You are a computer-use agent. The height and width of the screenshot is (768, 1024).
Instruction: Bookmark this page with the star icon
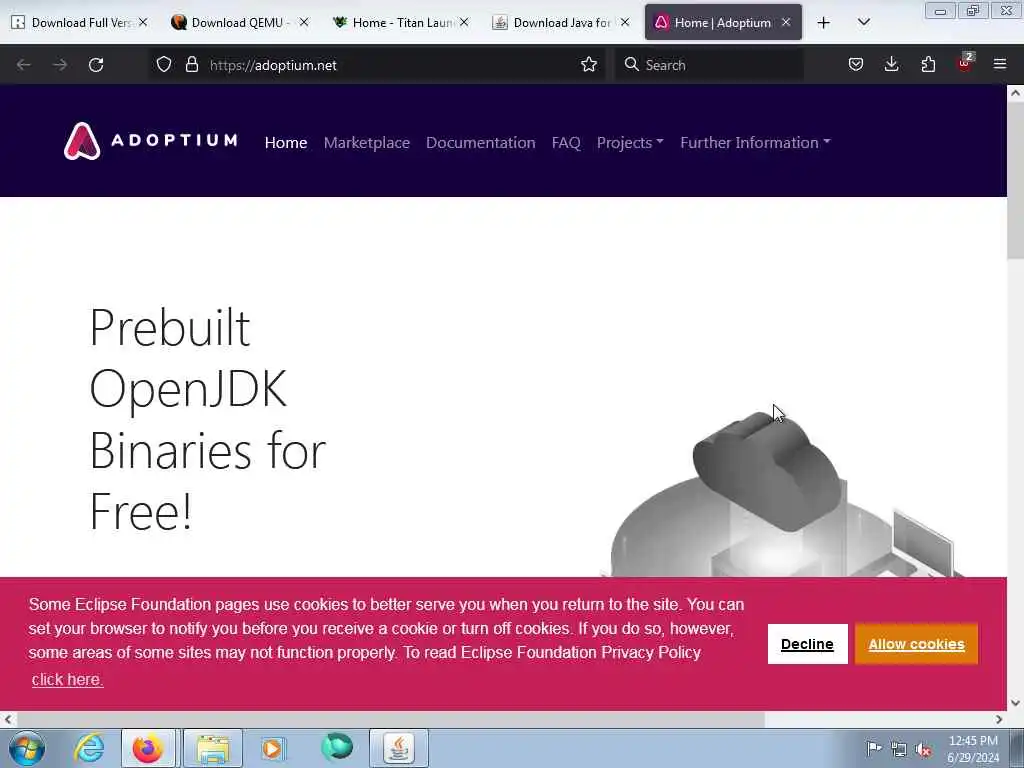(588, 65)
